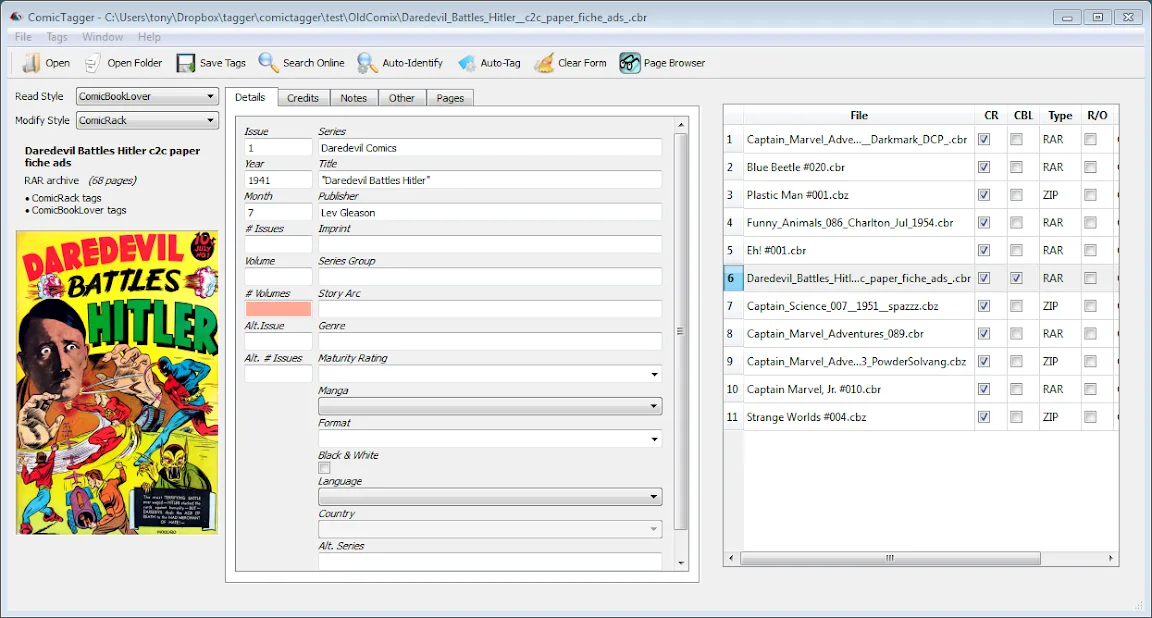This screenshot has width=1152, height=618.
Task: Toggle R/O checkbox for Captain_Marvel_Adventures_089.cbr
Action: pyautogui.click(x=1090, y=334)
